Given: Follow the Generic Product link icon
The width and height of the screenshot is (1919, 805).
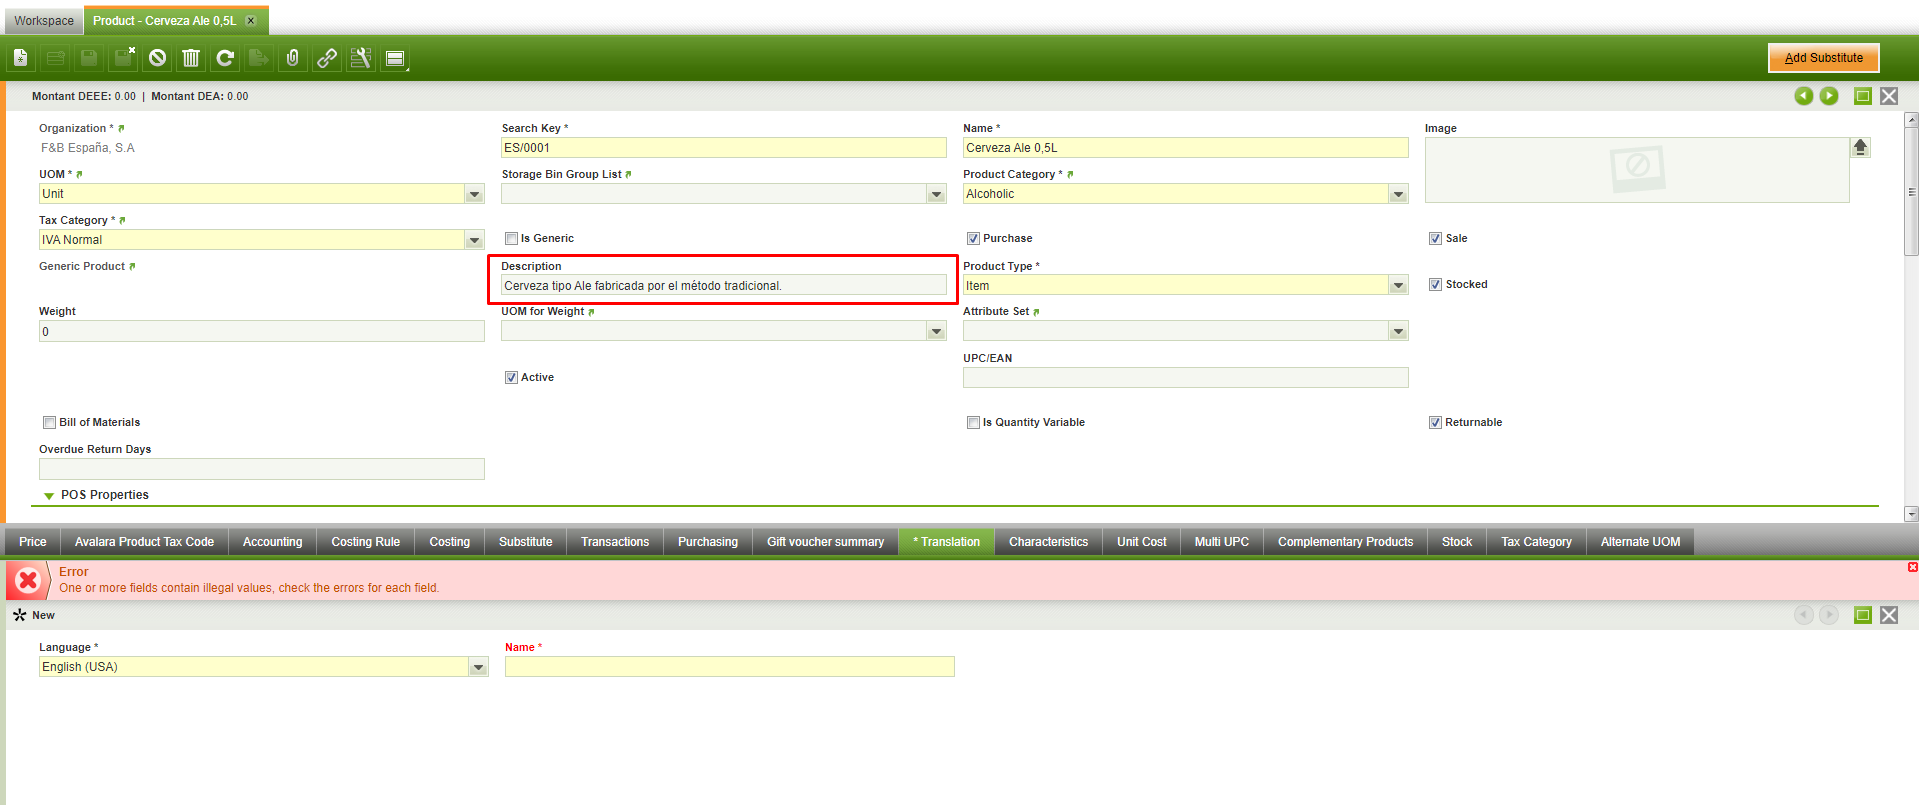Looking at the screenshot, I should click(x=132, y=267).
